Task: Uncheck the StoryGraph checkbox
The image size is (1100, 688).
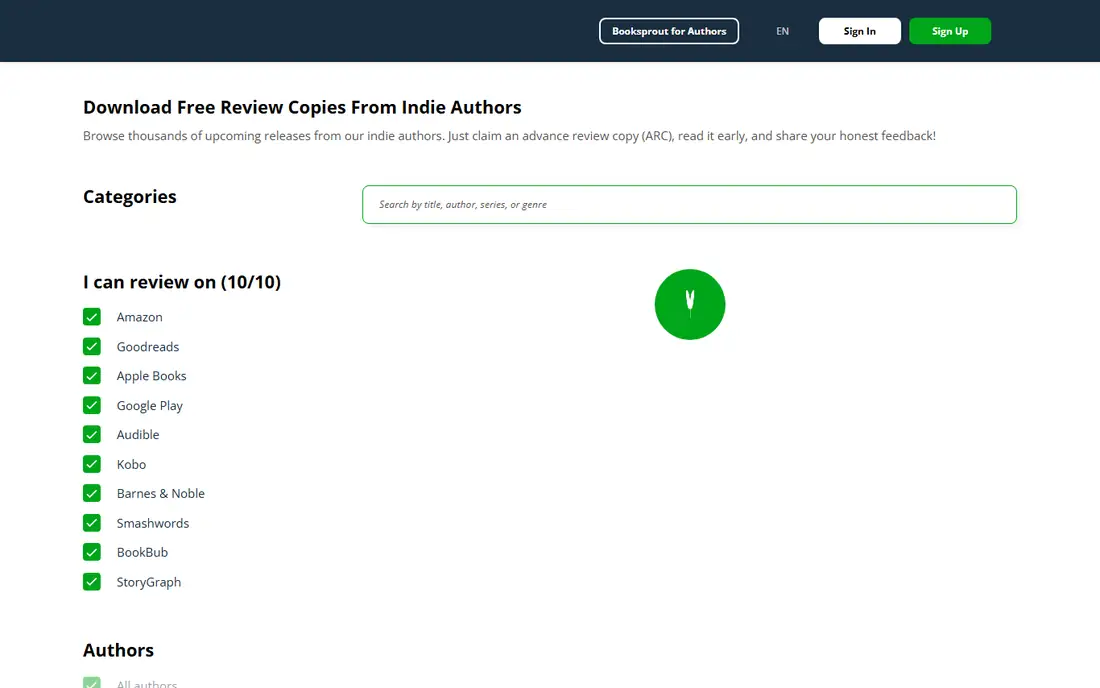Action: coord(92,582)
